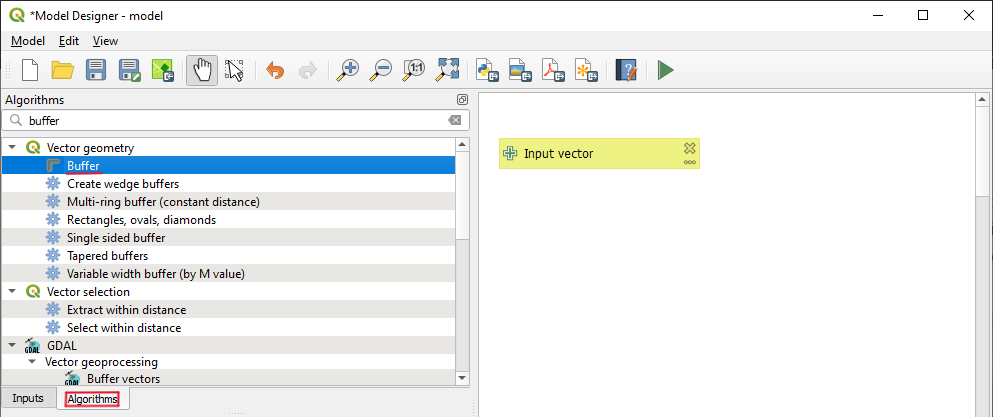Click the Undo arrow in toolbar
The width and height of the screenshot is (993, 417).
click(x=275, y=70)
